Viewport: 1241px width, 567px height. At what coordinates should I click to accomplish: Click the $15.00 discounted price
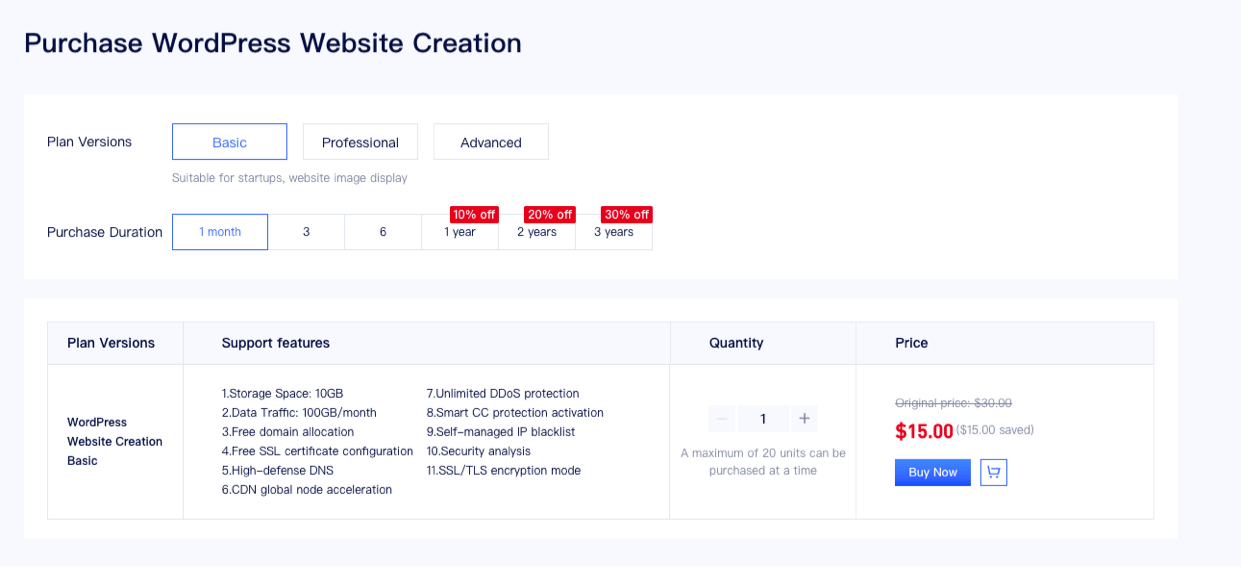click(x=924, y=431)
